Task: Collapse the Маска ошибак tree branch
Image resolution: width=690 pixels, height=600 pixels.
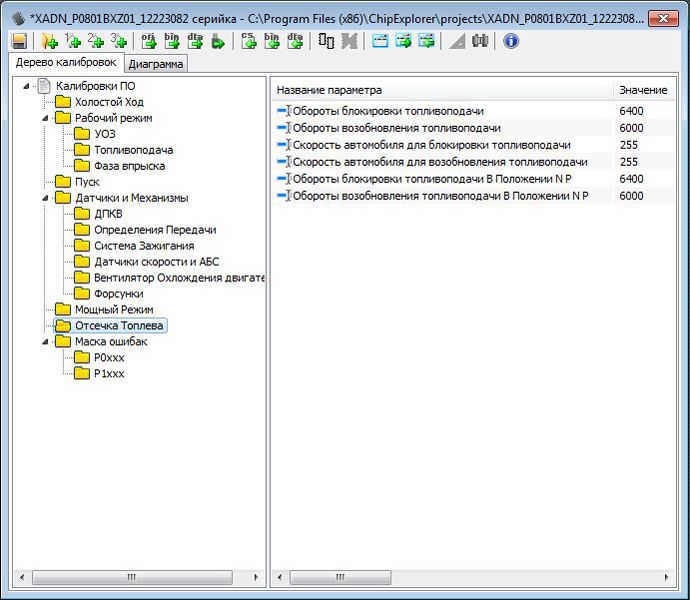Action: 46,342
